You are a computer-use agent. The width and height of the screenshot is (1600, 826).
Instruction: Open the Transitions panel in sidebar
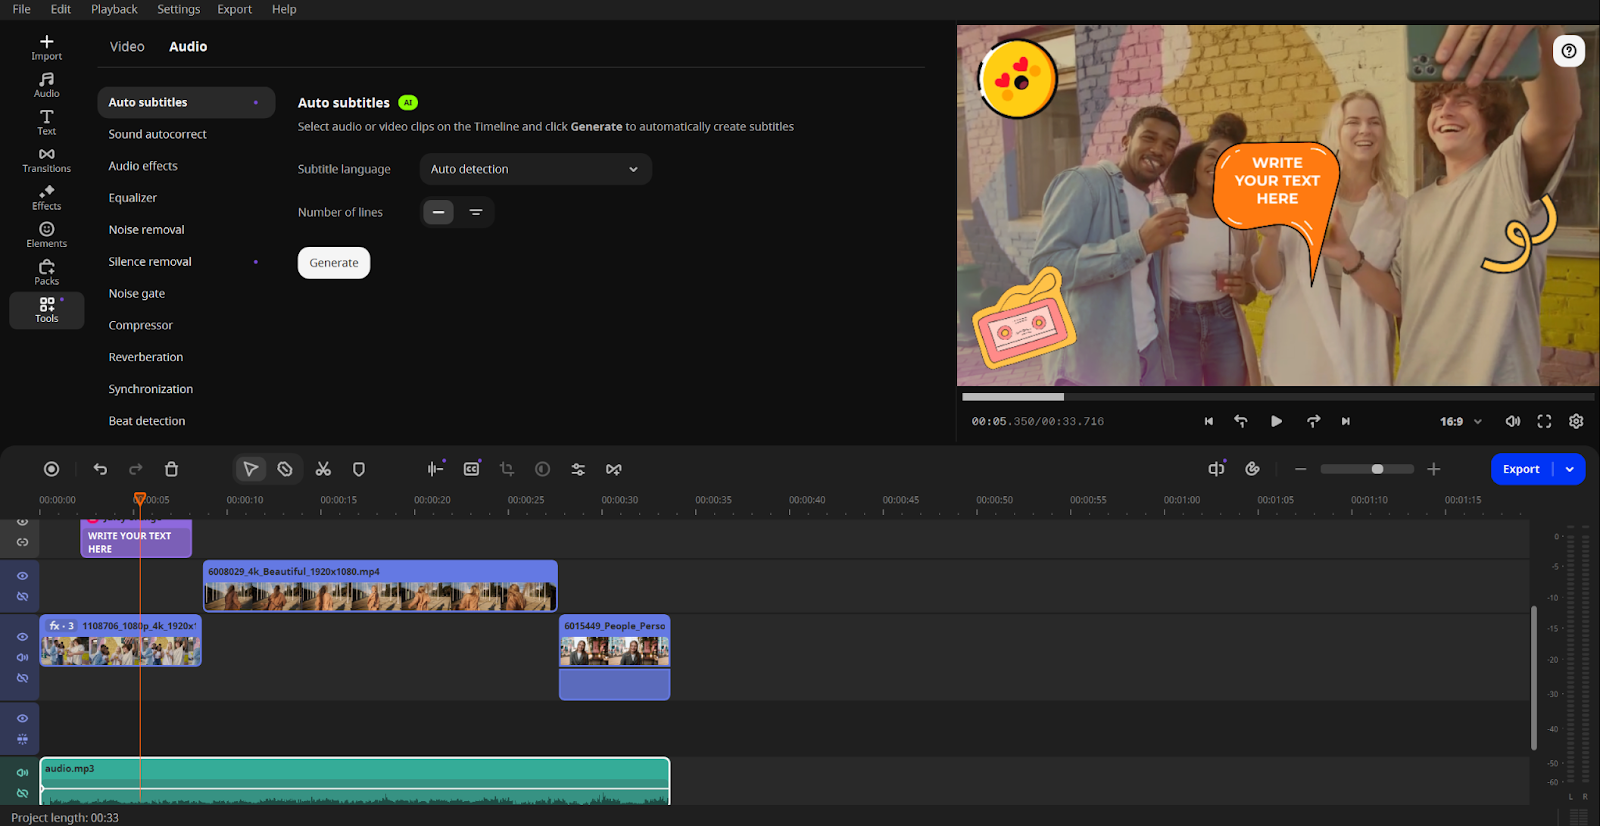(x=46, y=160)
